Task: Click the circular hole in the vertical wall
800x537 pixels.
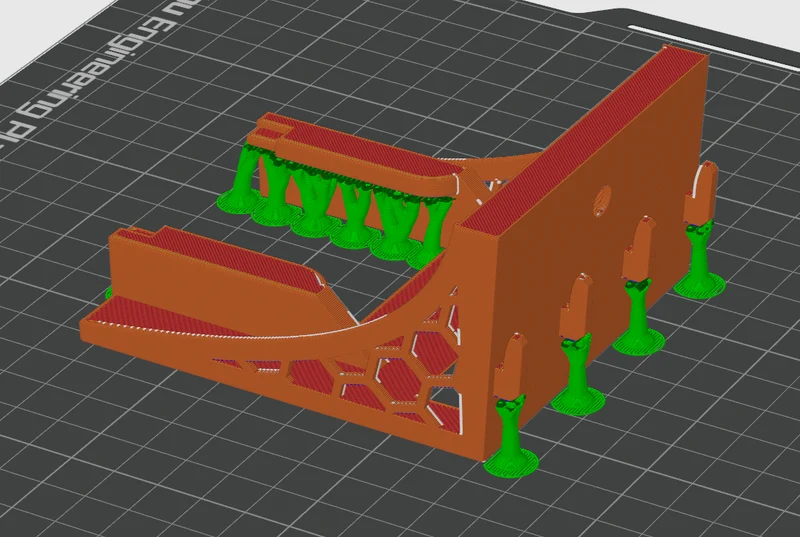Action: (602, 200)
